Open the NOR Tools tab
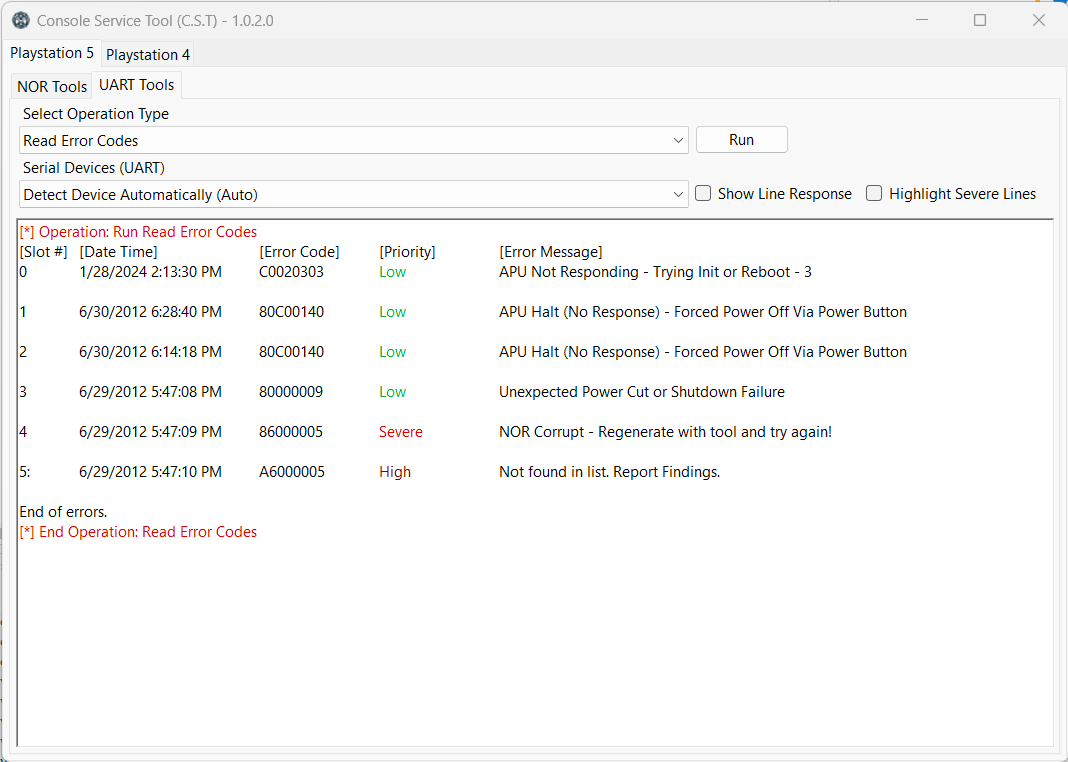The width and height of the screenshot is (1068, 762). (52, 86)
